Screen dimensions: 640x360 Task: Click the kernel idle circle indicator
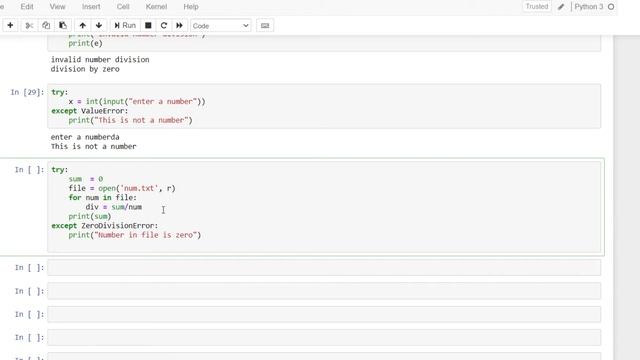coord(611,7)
